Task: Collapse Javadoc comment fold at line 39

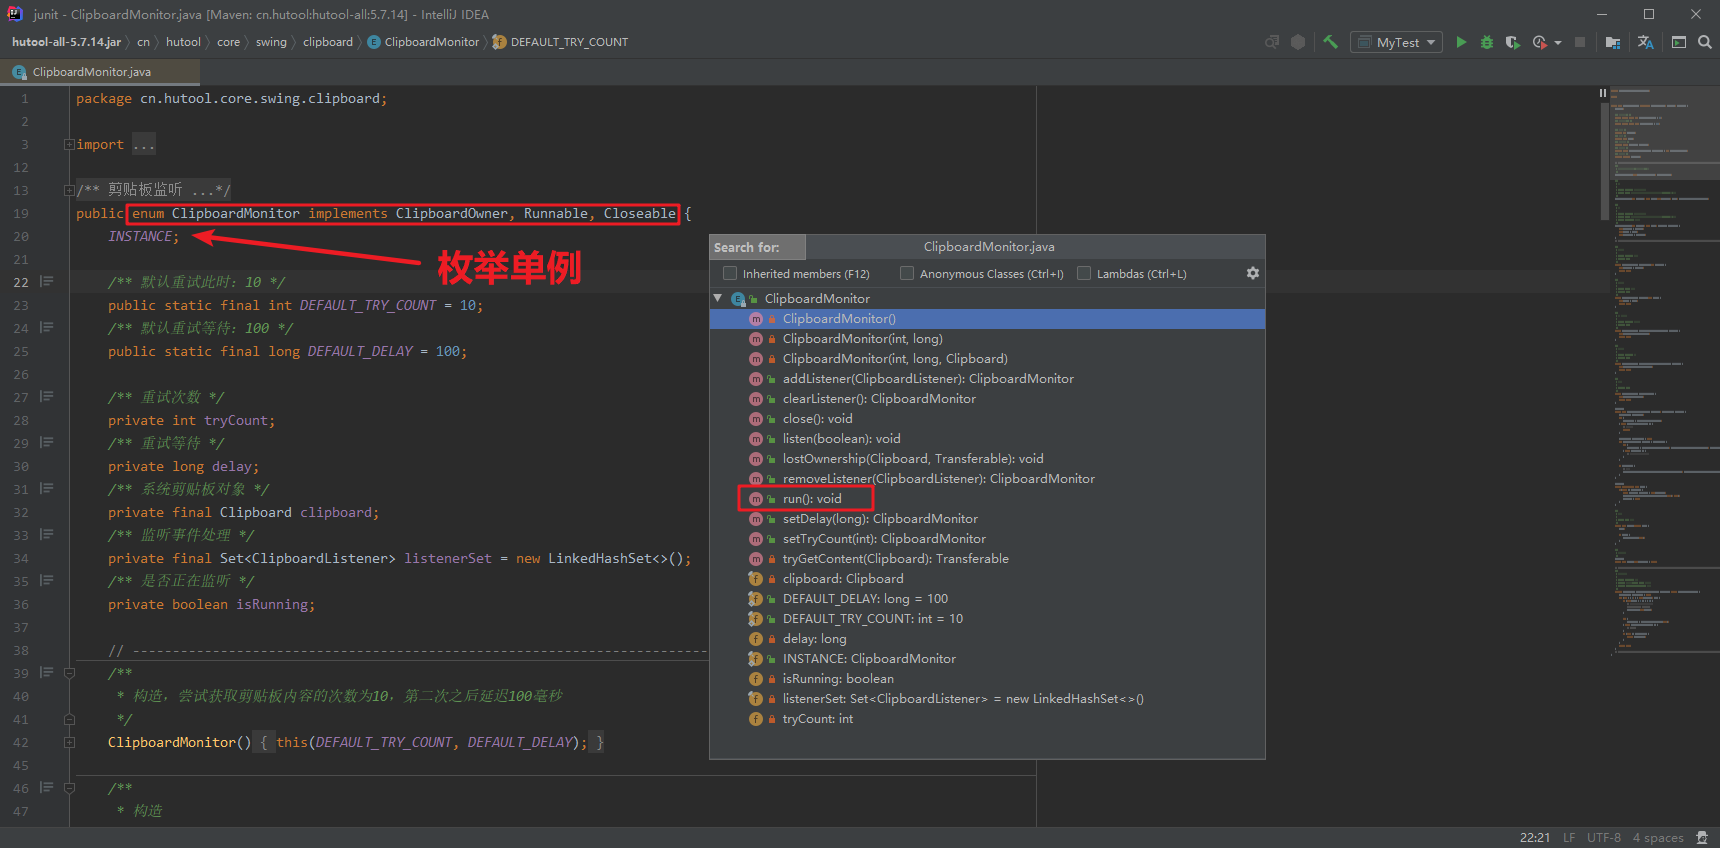Action: (69, 673)
